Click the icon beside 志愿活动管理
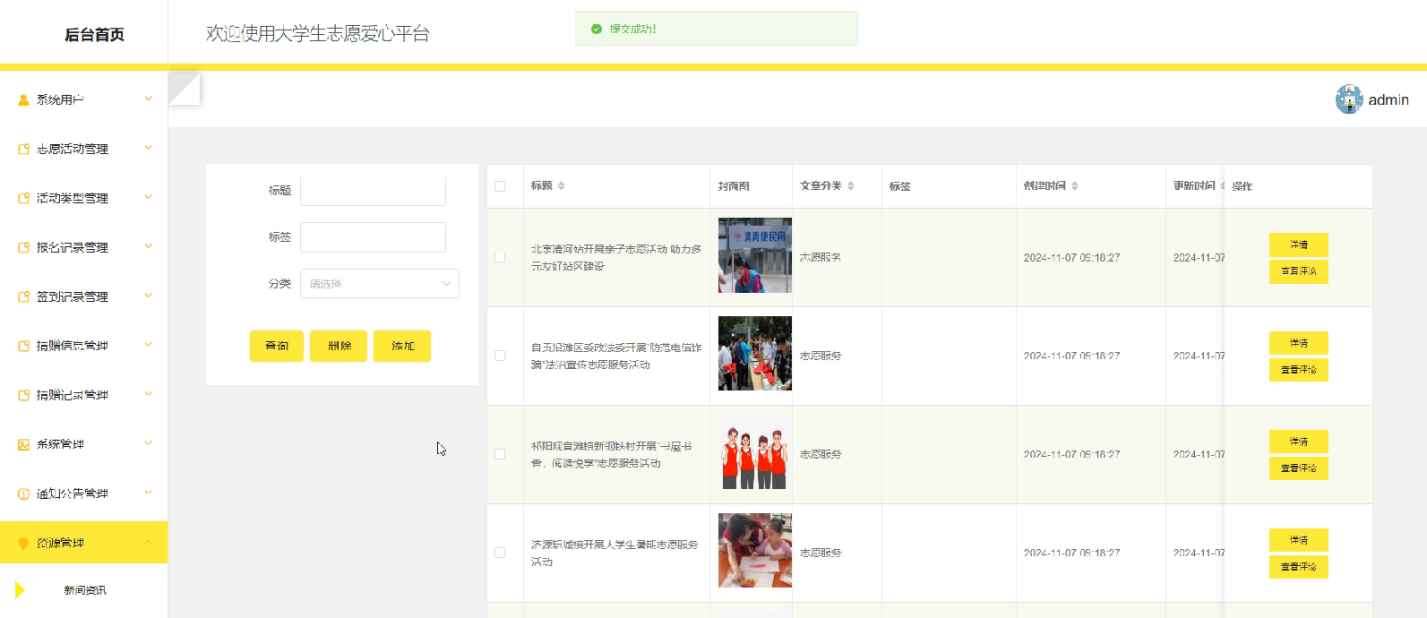The width and height of the screenshot is (1427, 618). tap(24, 149)
